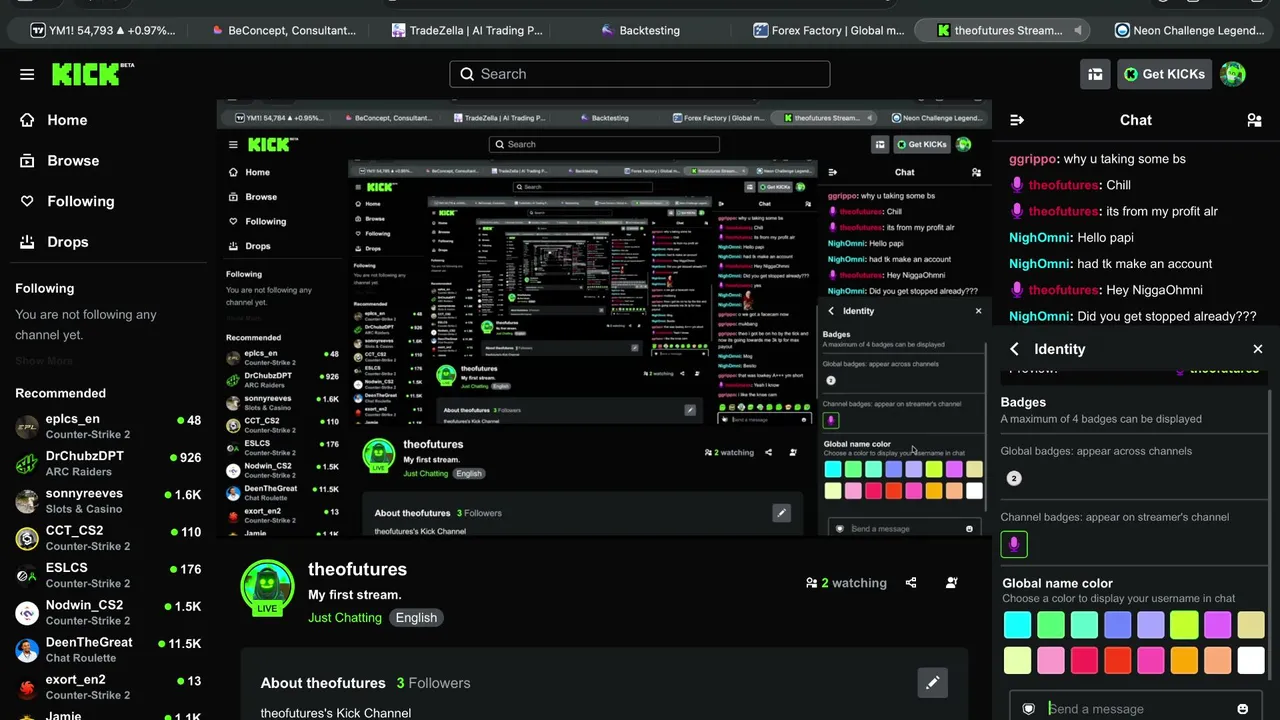The image size is (1280, 720).
Task: Open the hamburger sidebar menu
Action: tap(27, 74)
